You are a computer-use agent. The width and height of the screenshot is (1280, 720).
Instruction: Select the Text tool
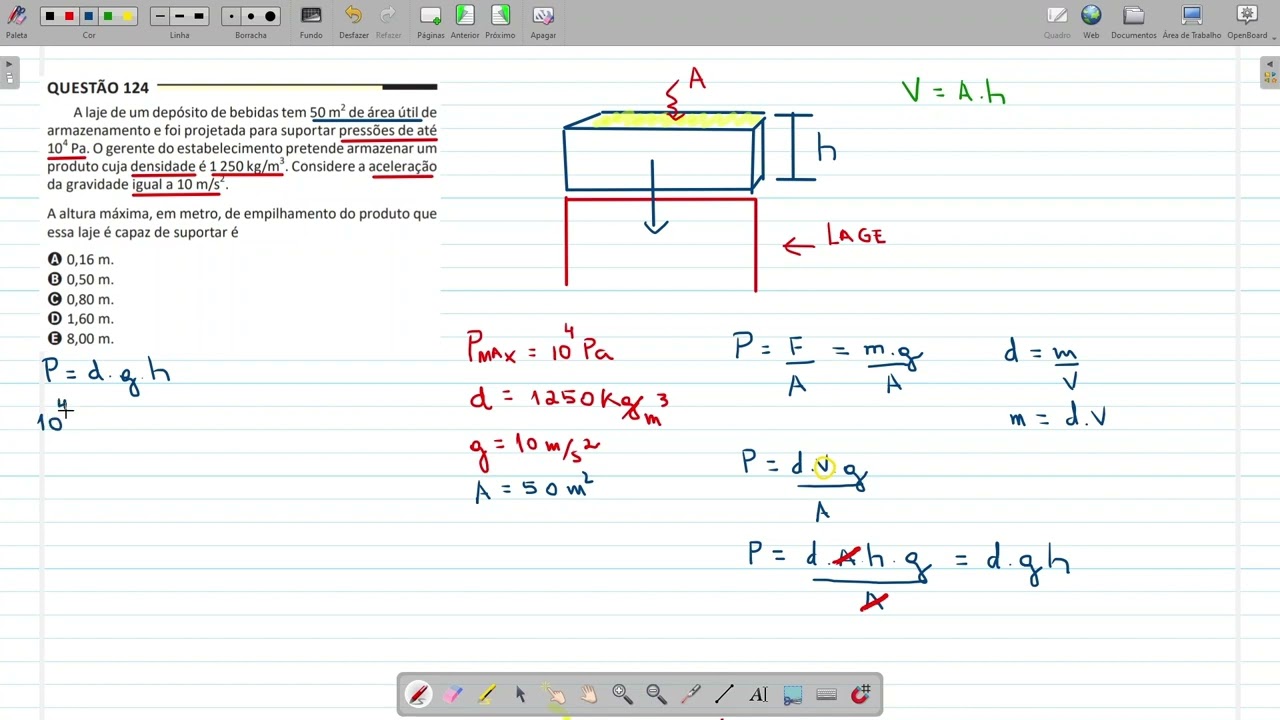[x=758, y=694]
